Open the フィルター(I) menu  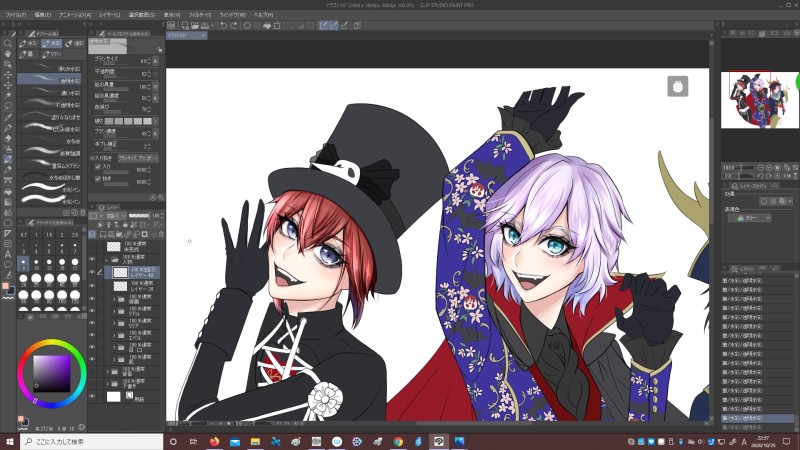coord(199,15)
